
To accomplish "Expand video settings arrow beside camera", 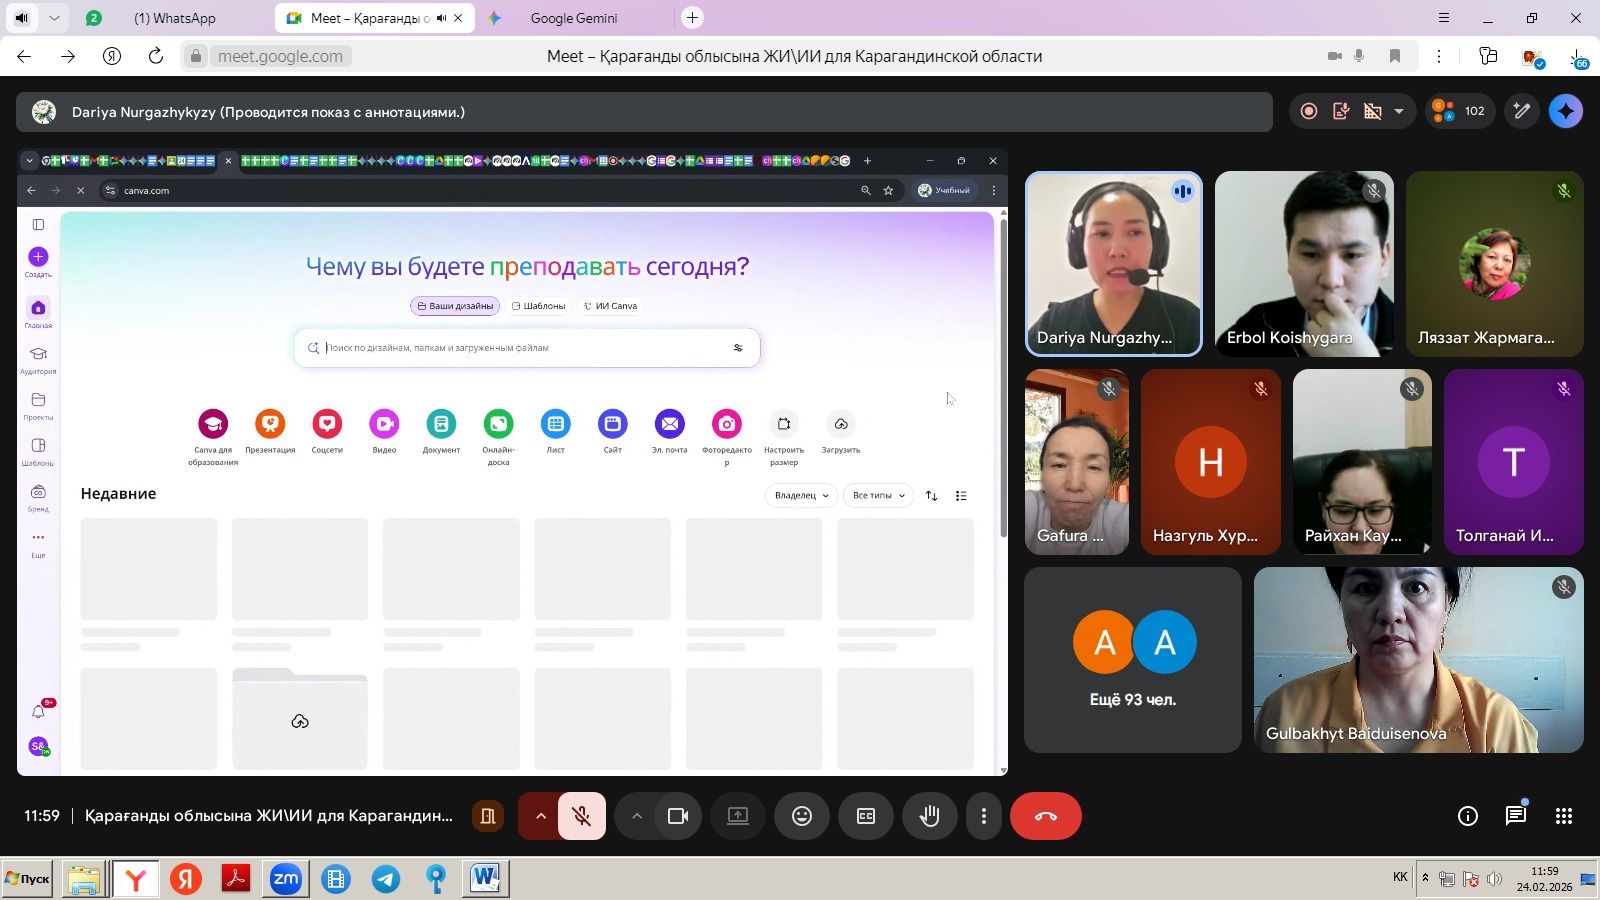I will [x=636, y=816].
